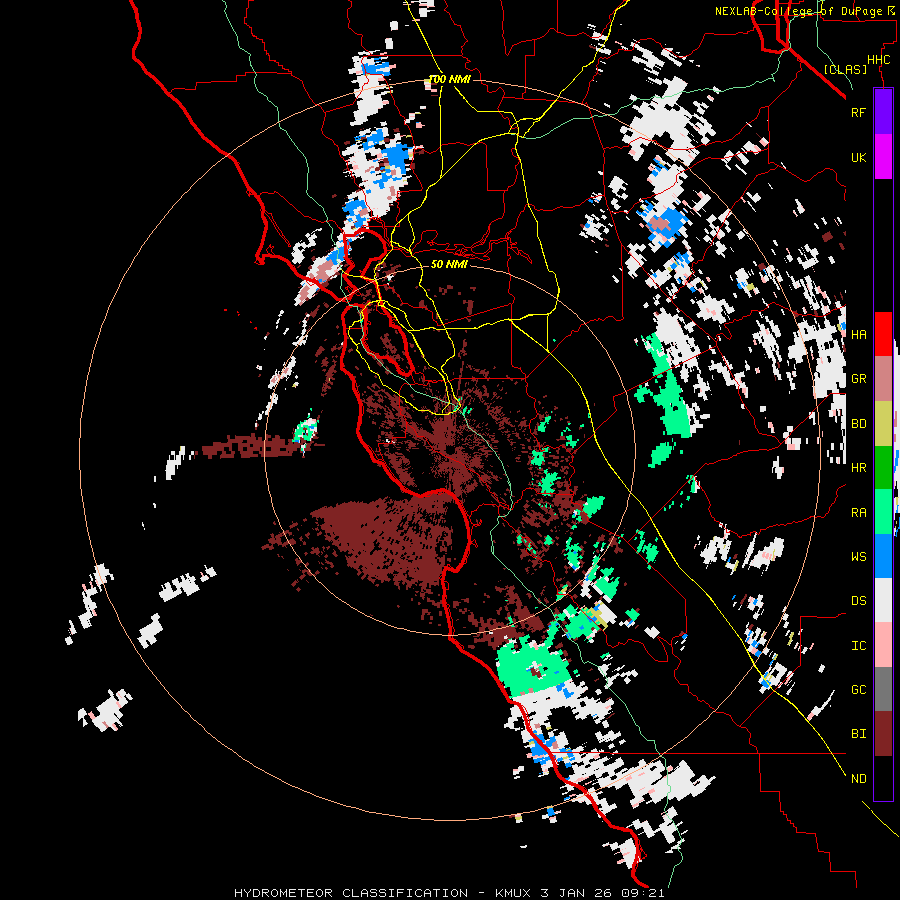The width and height of the screenshot is (900, 900).
Task: Click the red HA legend color swatch
Action: pyautogui.click(x=883, y=334)
